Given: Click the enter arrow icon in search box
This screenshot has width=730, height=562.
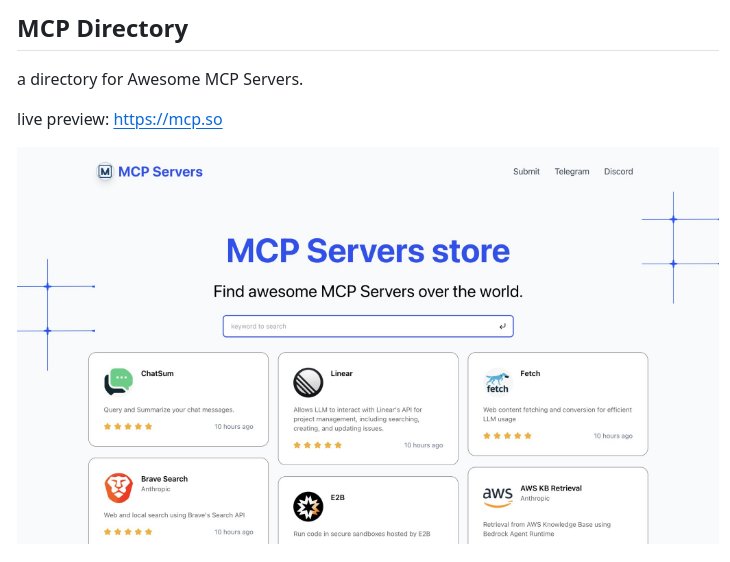Looking at the screenshot, I should coord(502,326).
